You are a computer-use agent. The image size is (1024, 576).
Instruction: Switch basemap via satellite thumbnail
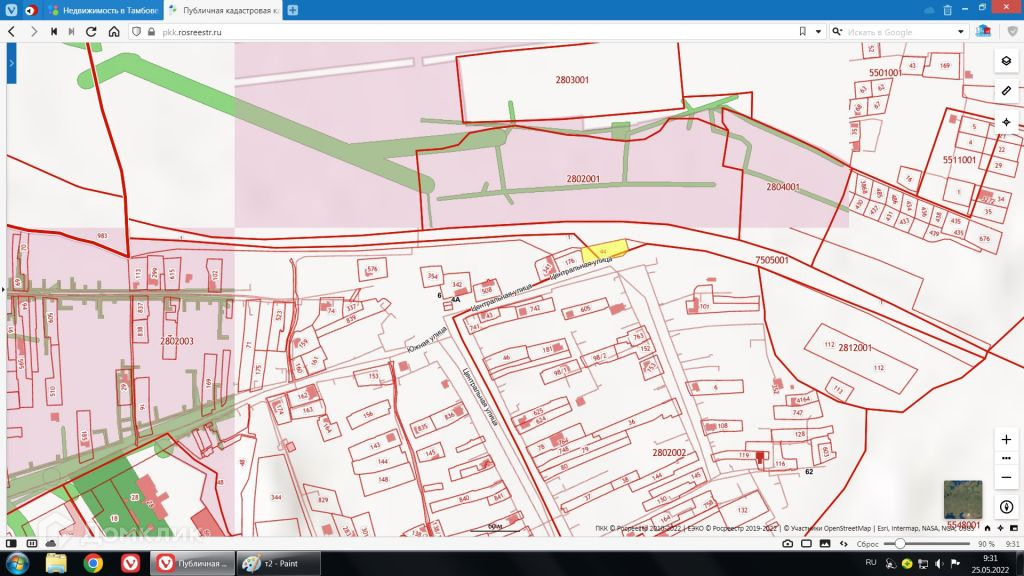click(963, 500)
